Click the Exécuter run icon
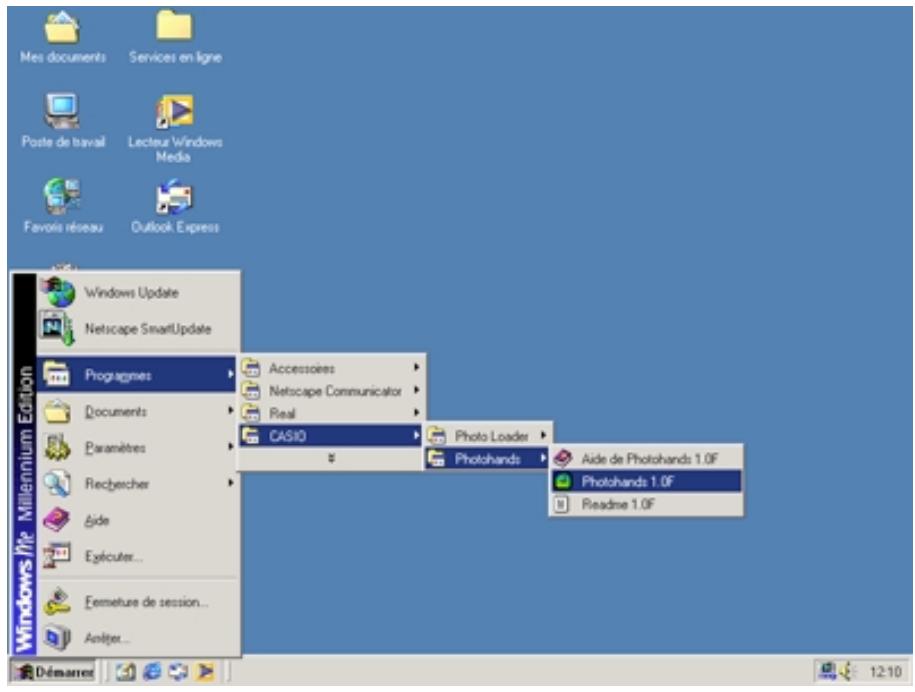The image size is (915, 692). (x=57, y=556)
